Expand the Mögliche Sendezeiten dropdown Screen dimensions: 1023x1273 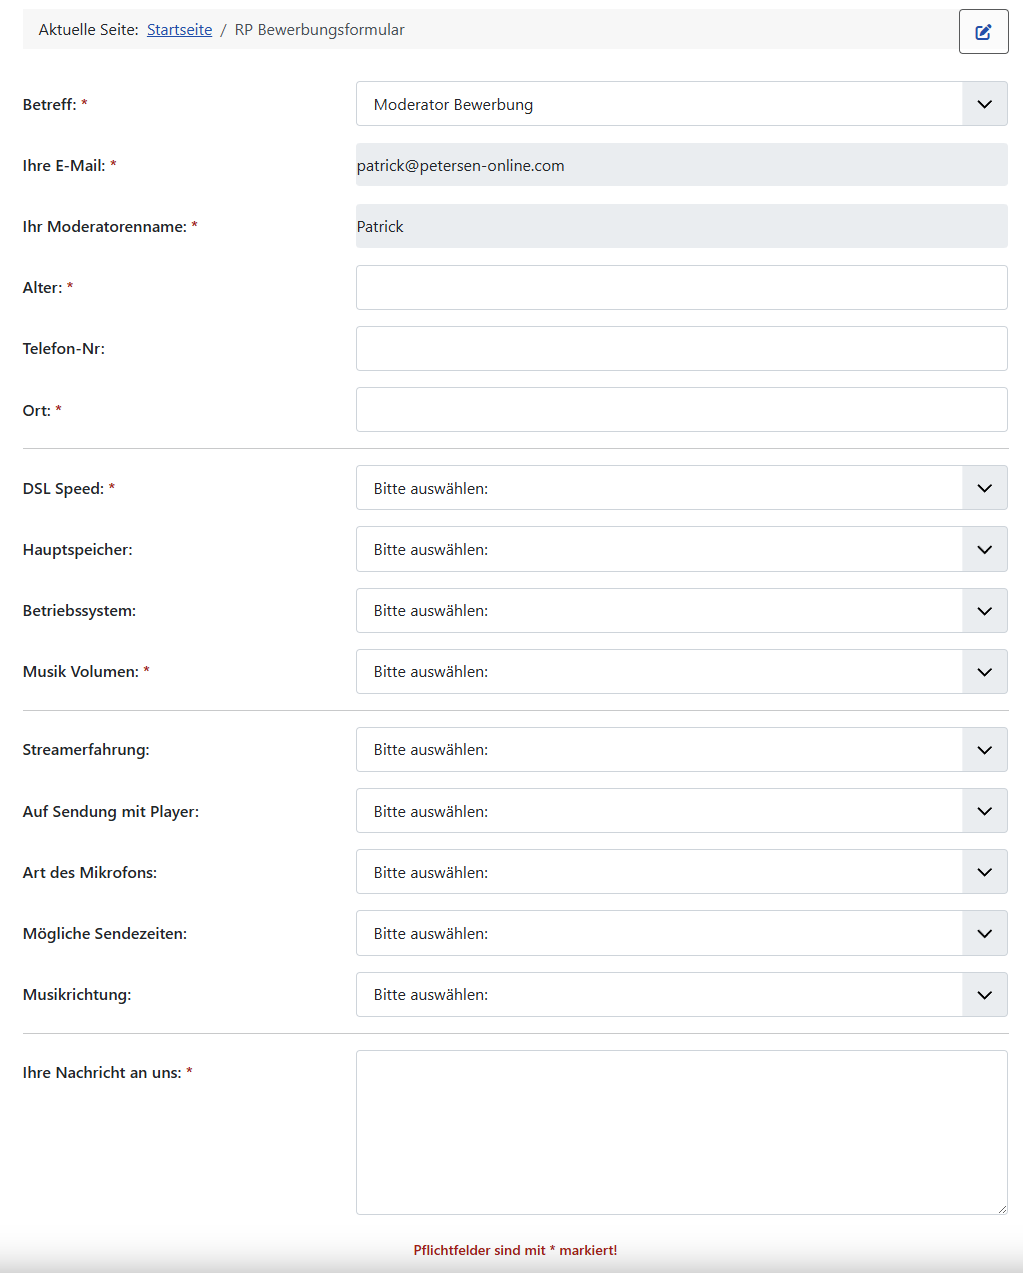coord(660,933)
